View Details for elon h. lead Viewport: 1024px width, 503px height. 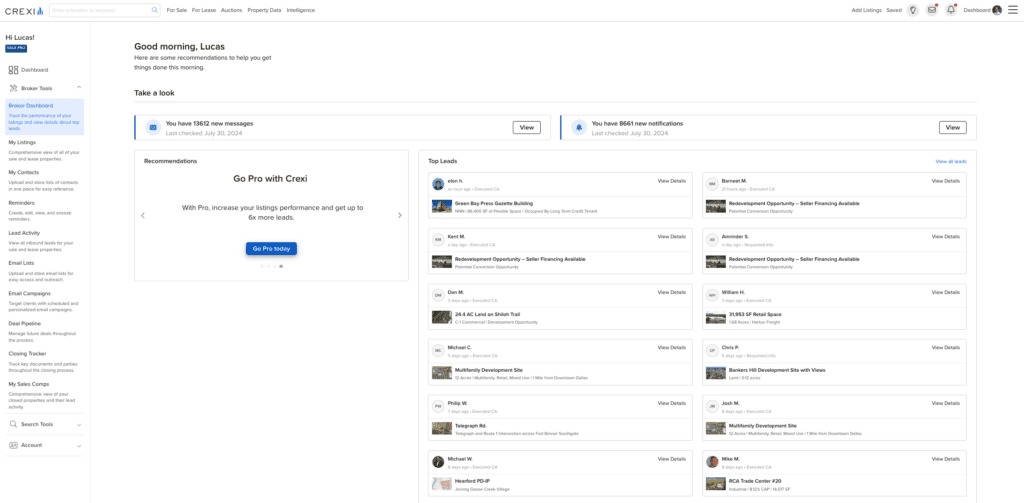[672, 181]
